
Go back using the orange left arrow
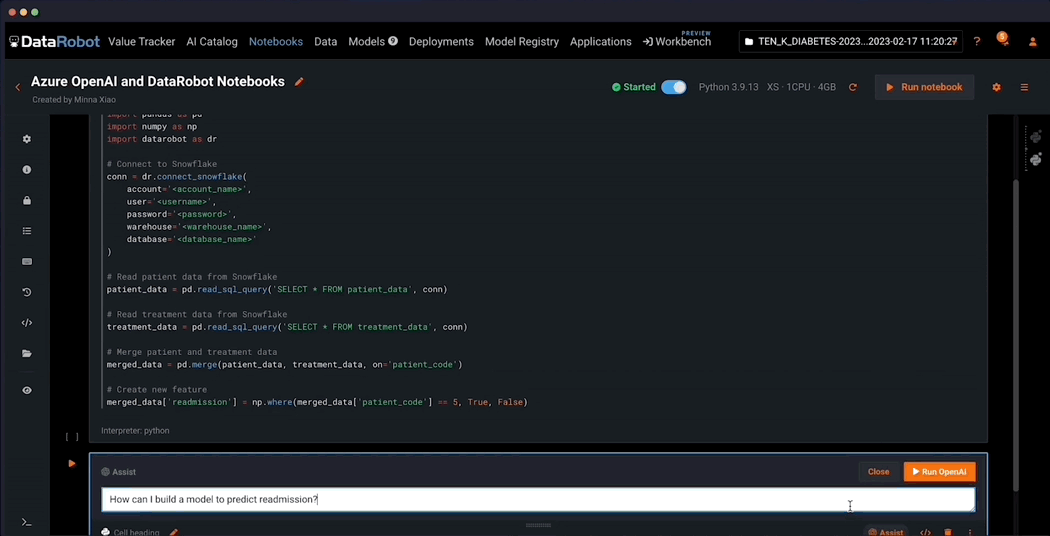pos(18,87)
